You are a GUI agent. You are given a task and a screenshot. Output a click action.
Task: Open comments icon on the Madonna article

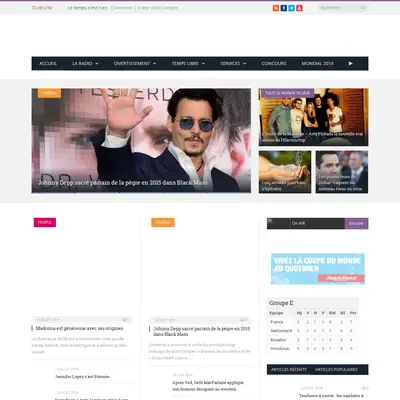coord(125,320)
